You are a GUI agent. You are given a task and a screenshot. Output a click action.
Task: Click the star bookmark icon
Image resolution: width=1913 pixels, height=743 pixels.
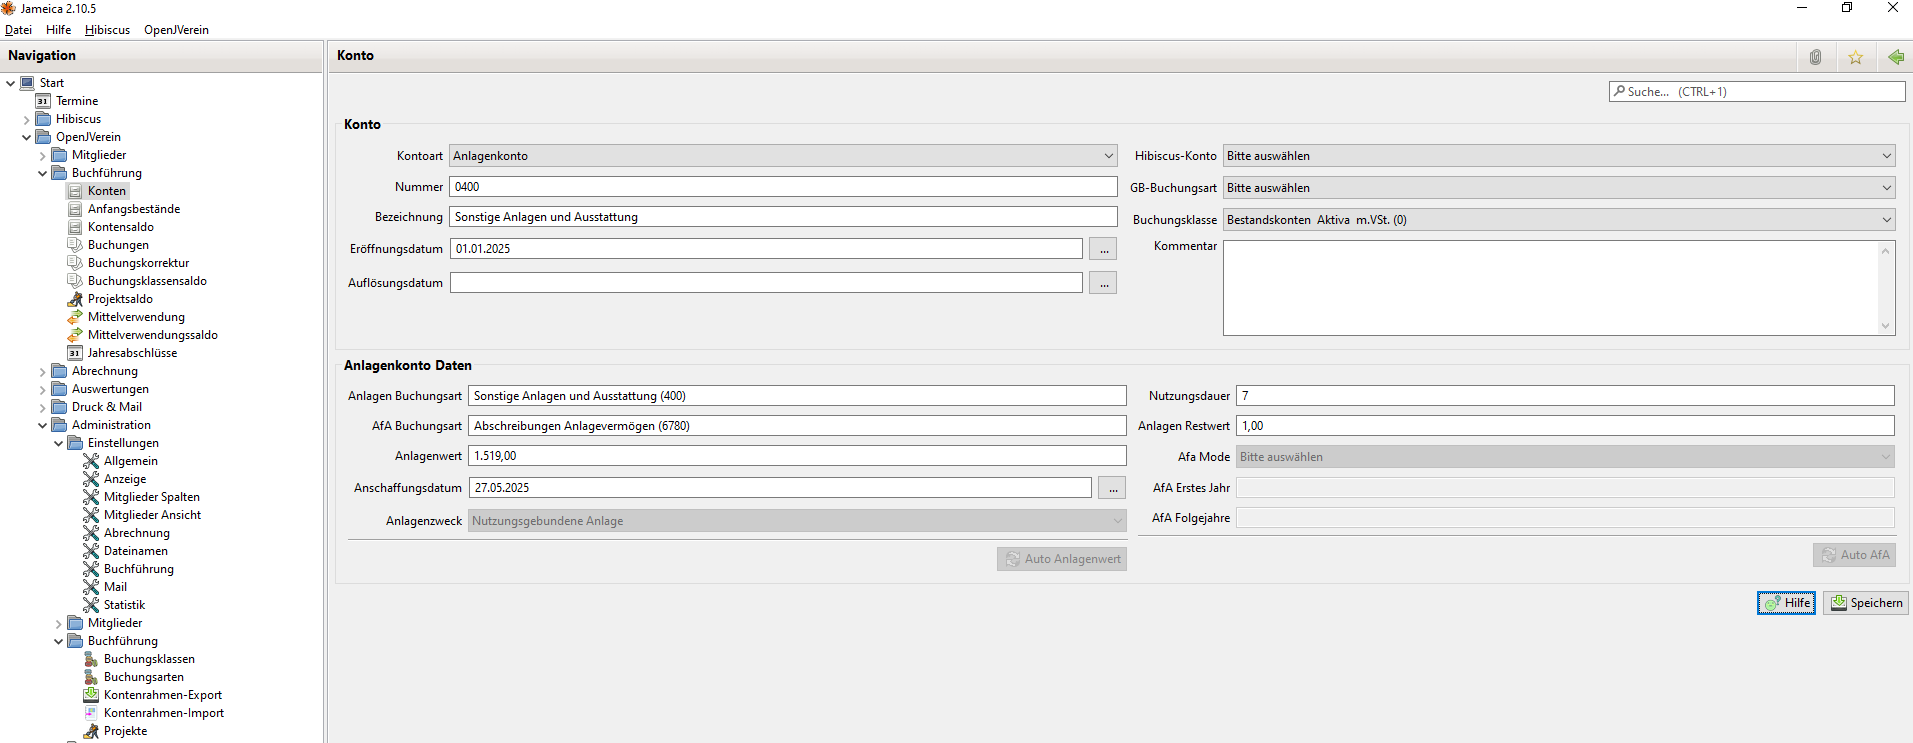click(x=1855, y=57)
